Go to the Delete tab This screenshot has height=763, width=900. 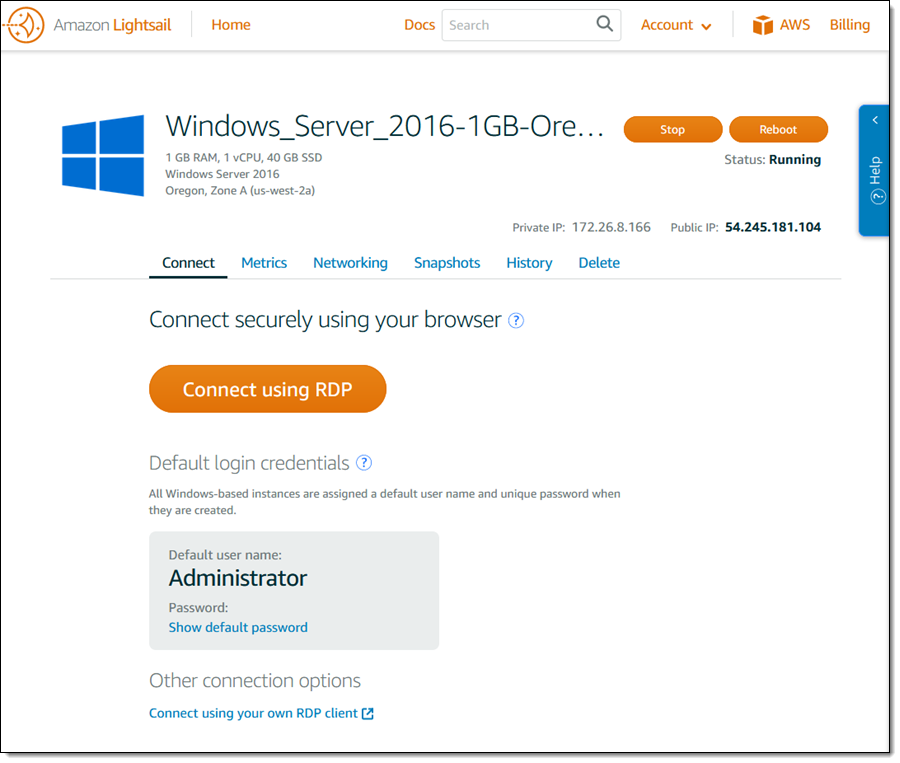(x=599, y=263)
